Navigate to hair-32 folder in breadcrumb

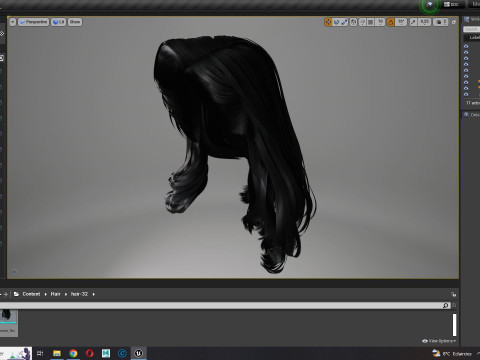click(x=79, y=294)
